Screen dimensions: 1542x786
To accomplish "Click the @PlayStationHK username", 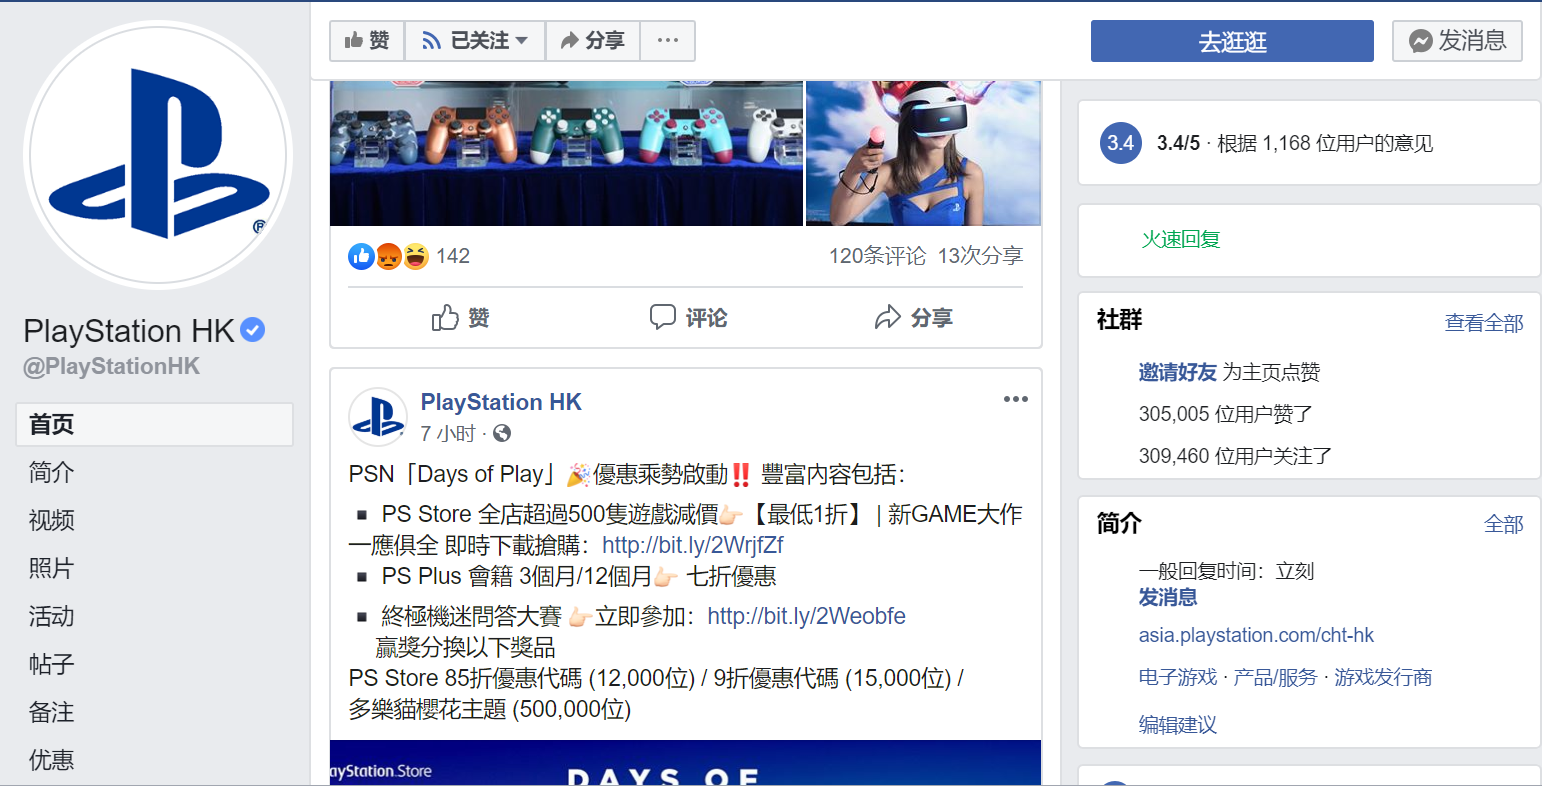I will point(111,366).
